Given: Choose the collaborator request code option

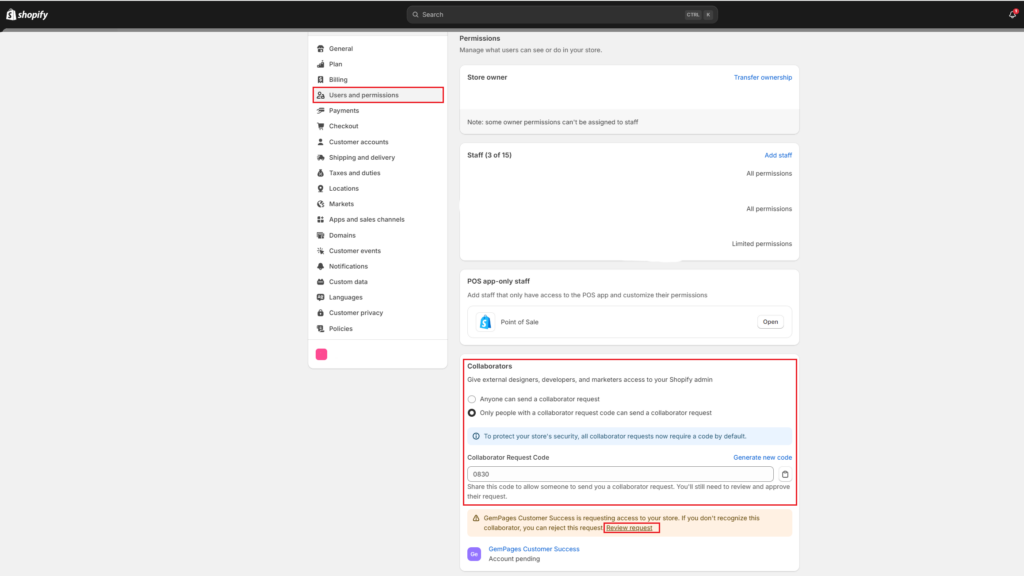Looking at the screenshot, I should pyautogui.click(x=471, y=412).
